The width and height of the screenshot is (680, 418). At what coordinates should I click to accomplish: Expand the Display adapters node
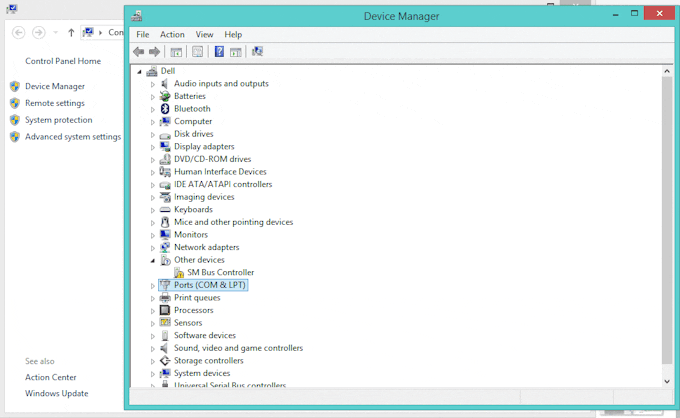pyautogui.click(x=153, y=147)
